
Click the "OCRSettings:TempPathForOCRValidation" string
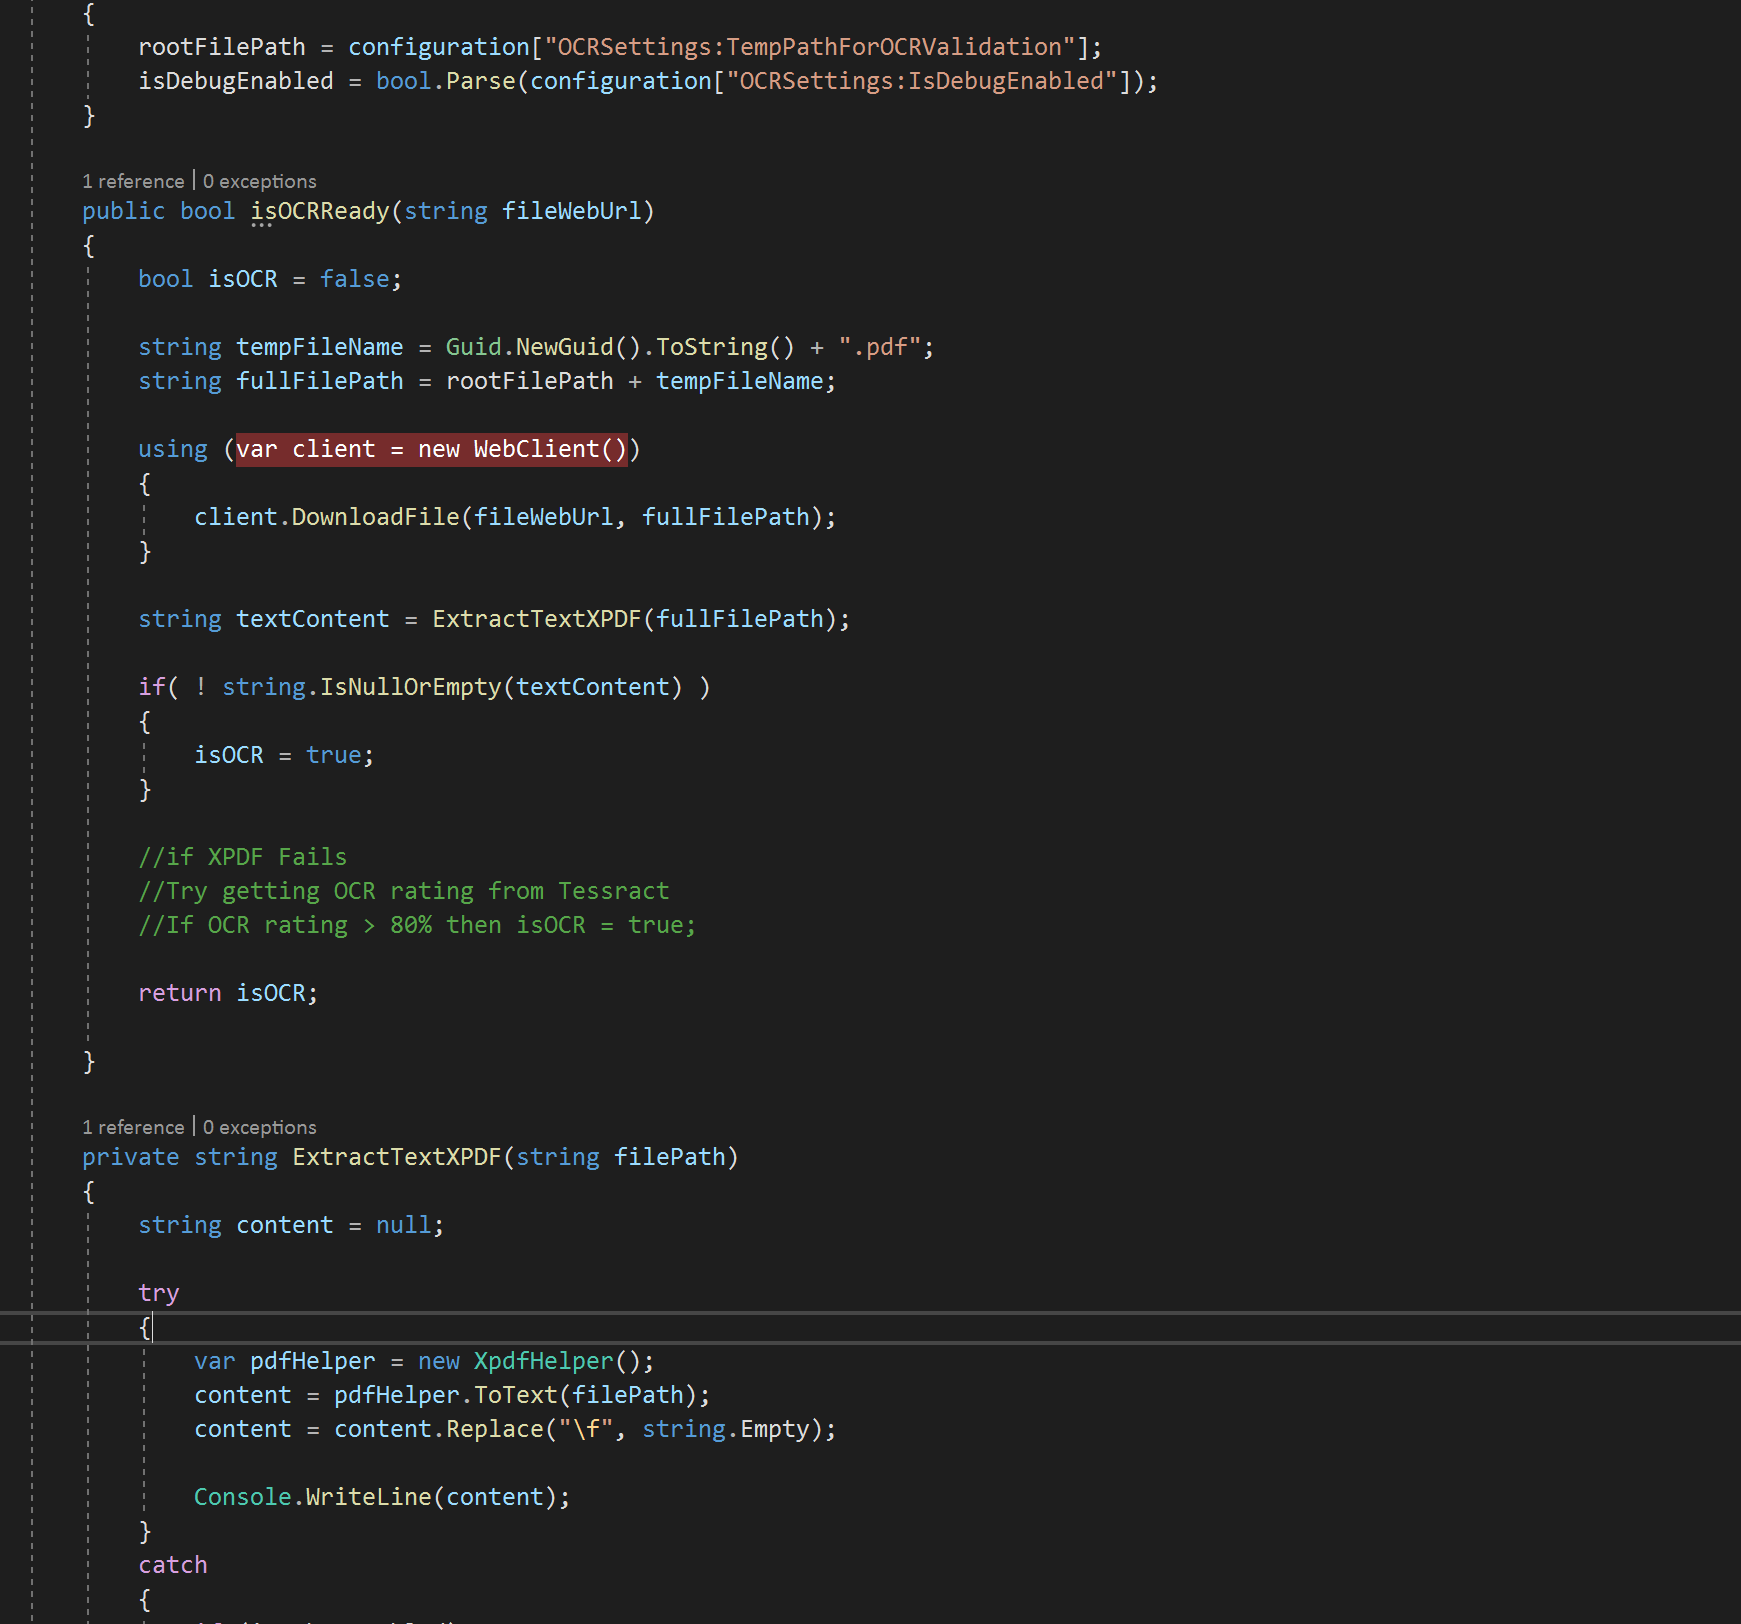click(810, 47)
